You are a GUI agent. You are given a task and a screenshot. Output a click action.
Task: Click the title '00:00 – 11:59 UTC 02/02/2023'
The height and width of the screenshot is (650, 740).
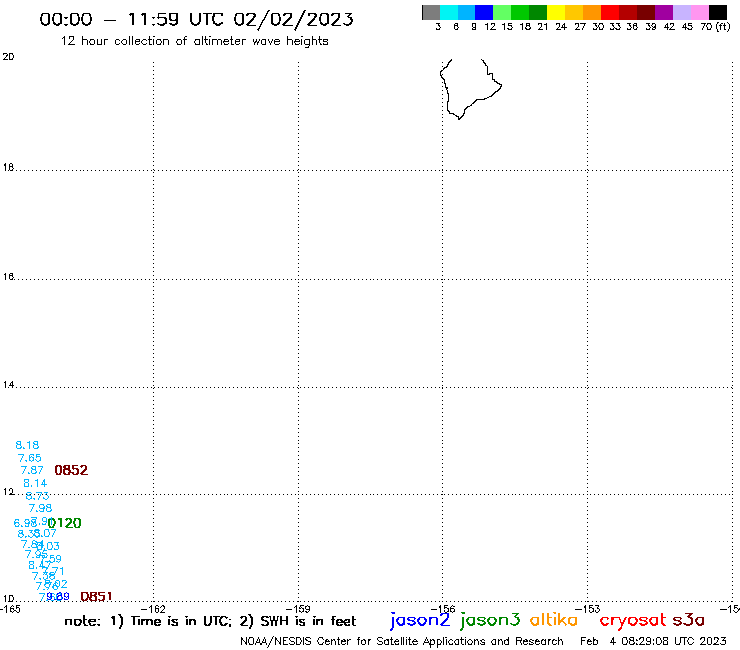click(196, 19)
